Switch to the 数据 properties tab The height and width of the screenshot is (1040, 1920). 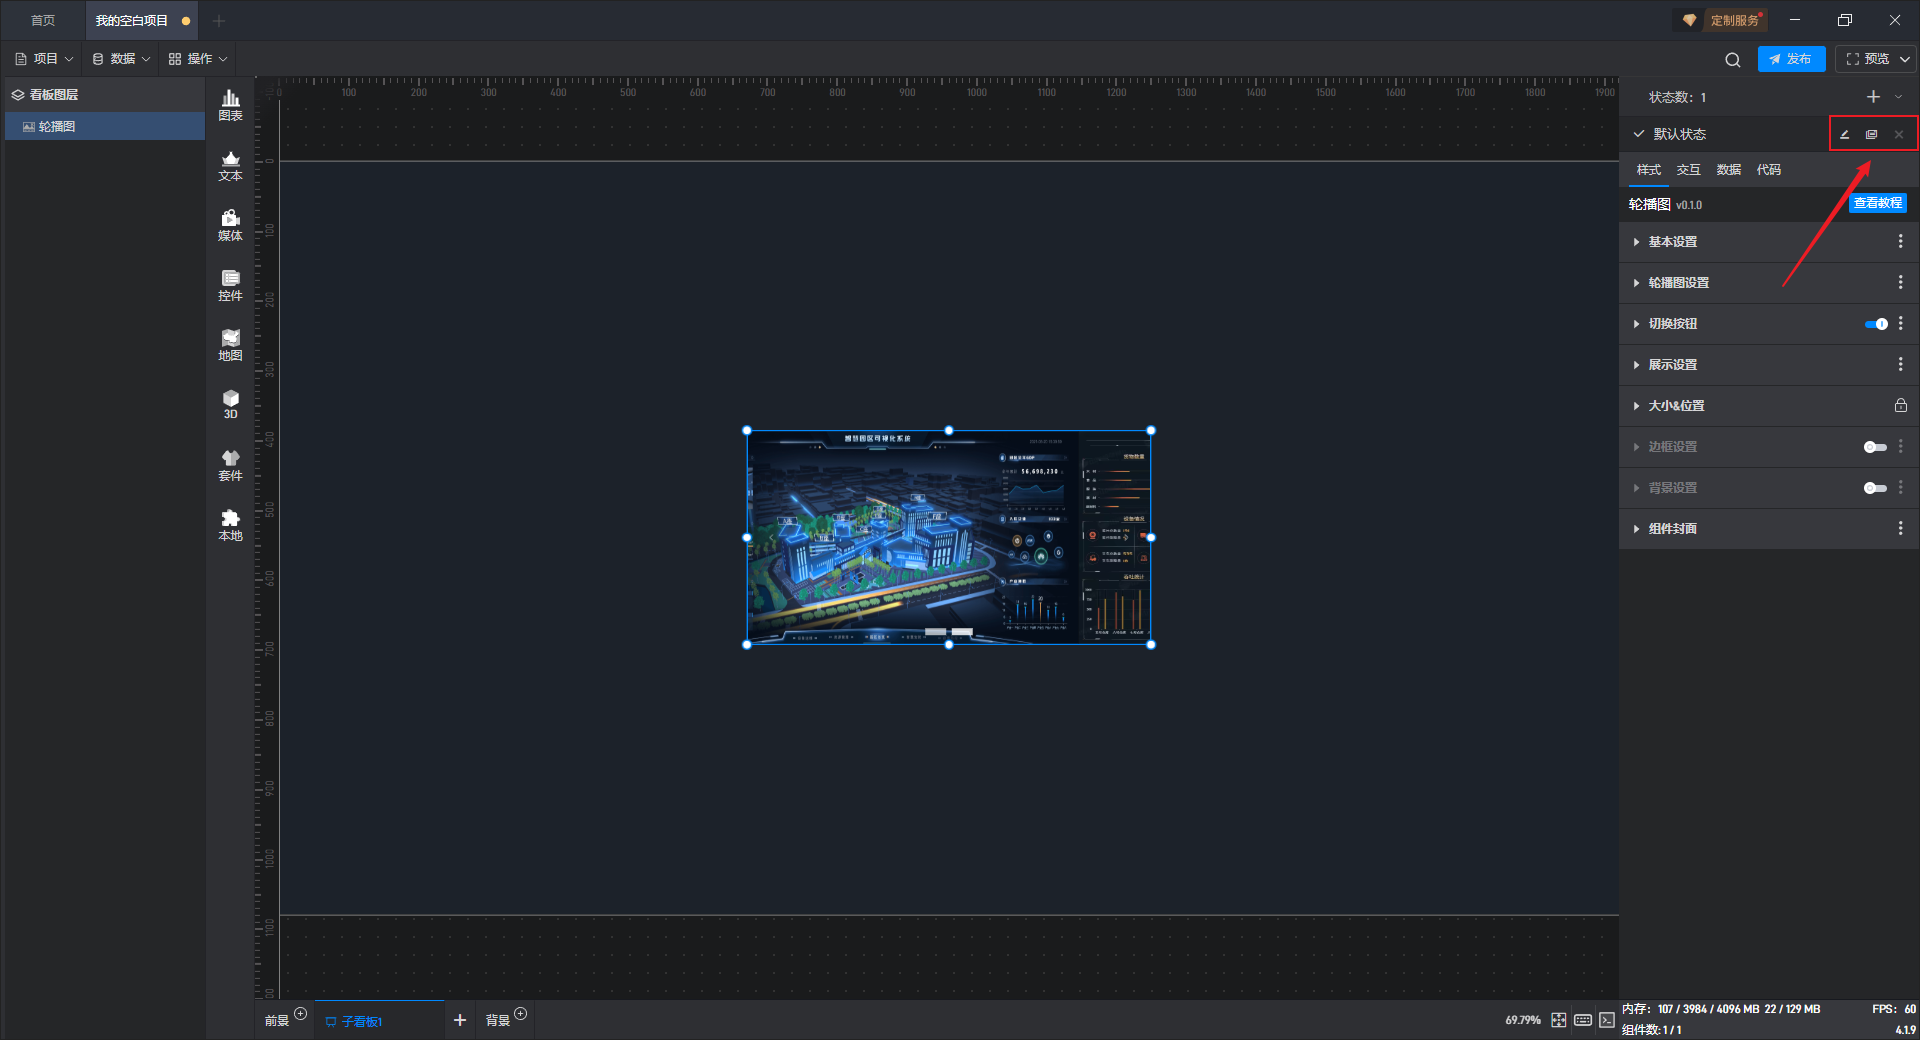tap(1729, 170)
